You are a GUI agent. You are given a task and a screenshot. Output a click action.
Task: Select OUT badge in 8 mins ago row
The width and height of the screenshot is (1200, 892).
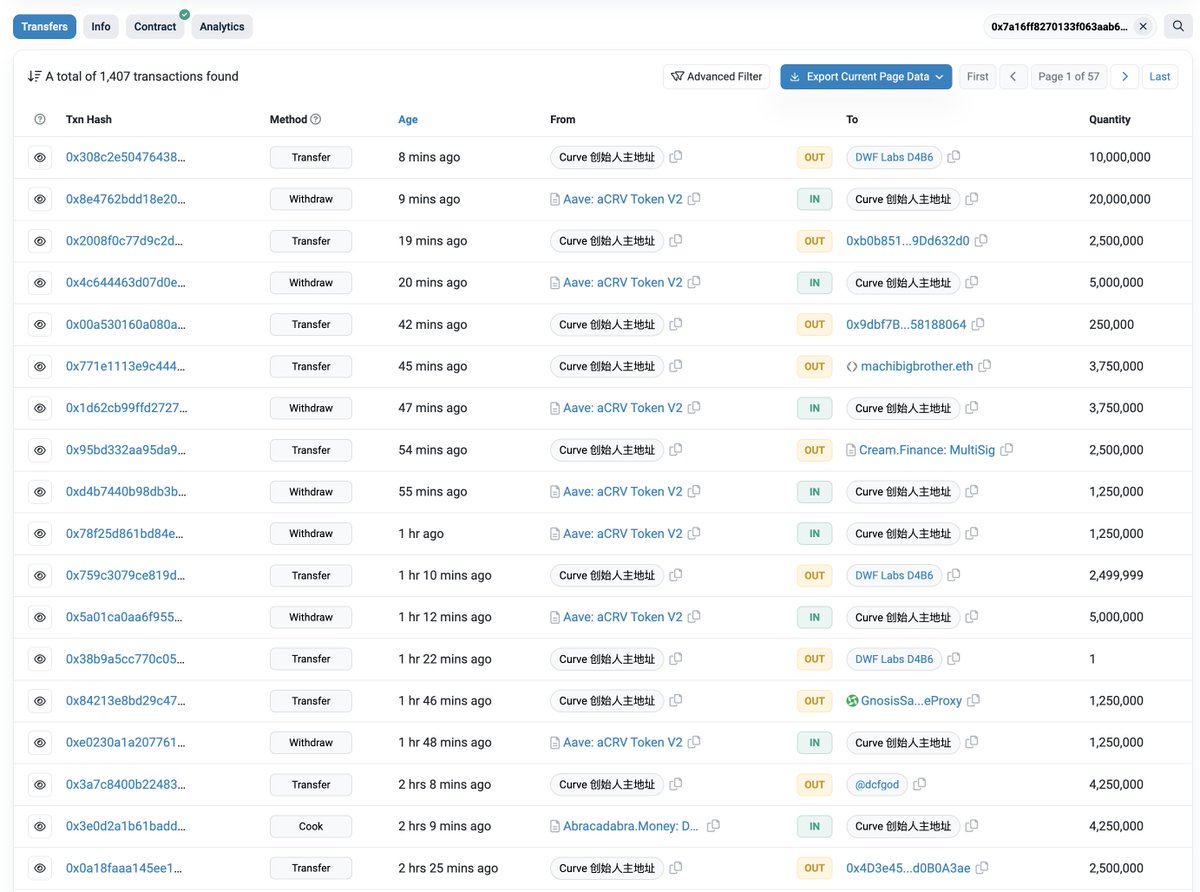coord(815,157)
